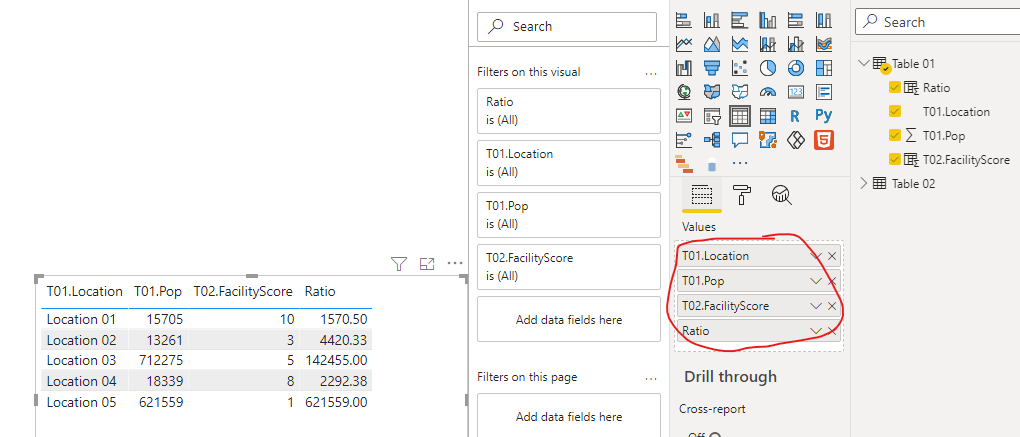Sort by the T01.Location column header in the table
The width and height of the screenshot is (1020, 437).
[x=85, y=291]
